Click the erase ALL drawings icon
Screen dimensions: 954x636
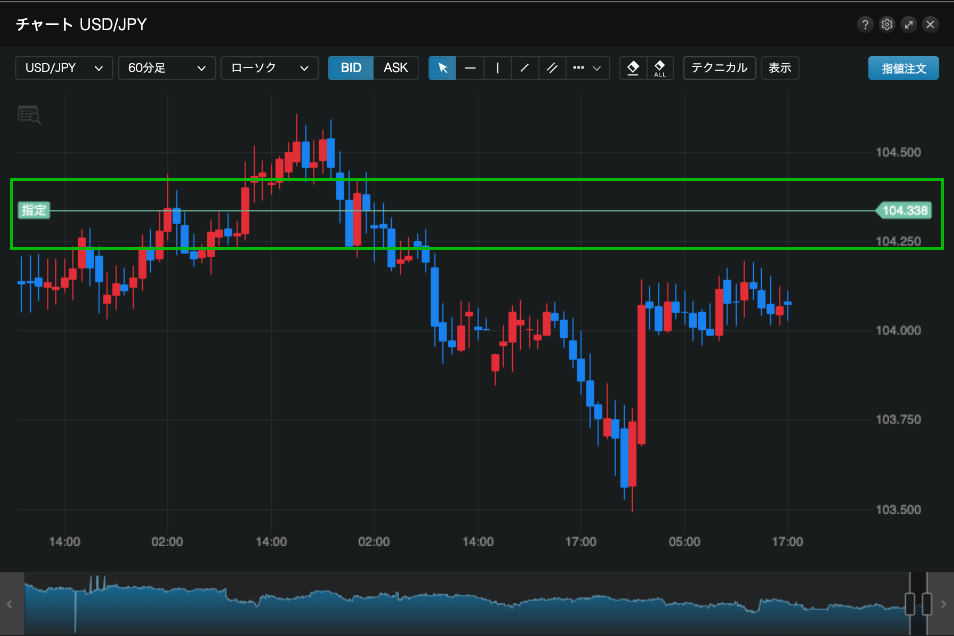659,68
